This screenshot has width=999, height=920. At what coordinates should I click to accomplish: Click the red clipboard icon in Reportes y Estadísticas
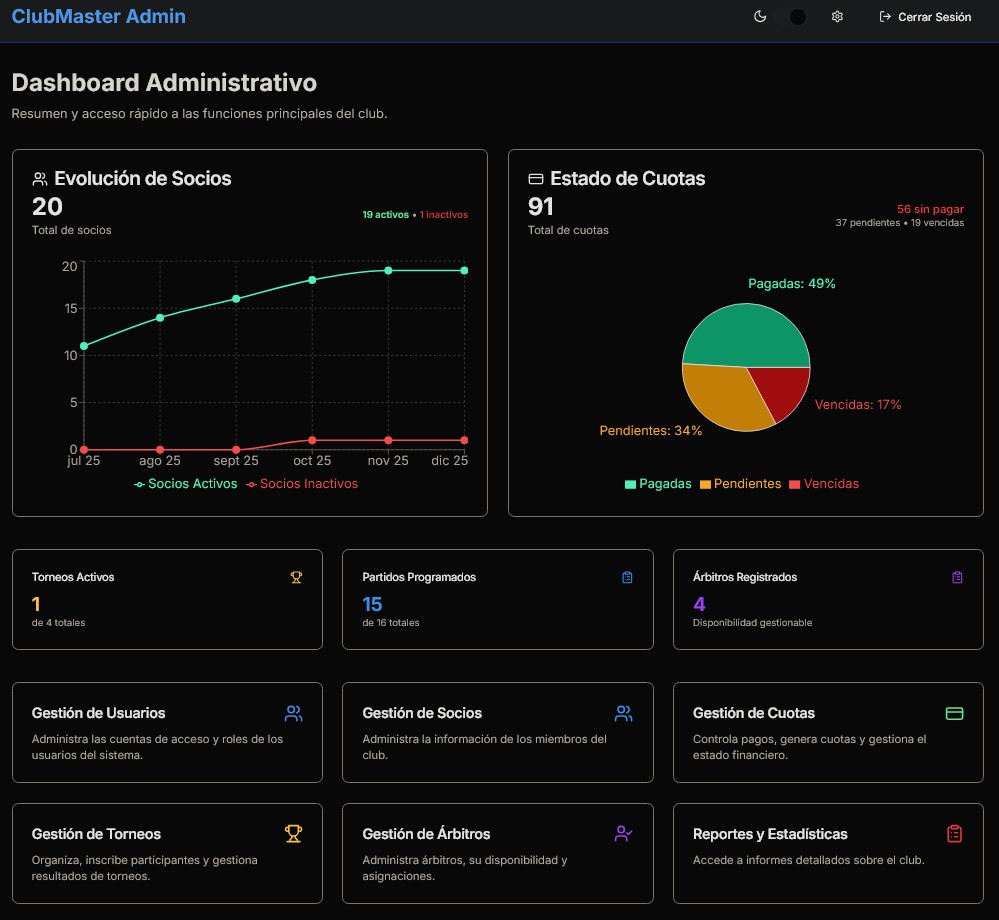[954, 833]
